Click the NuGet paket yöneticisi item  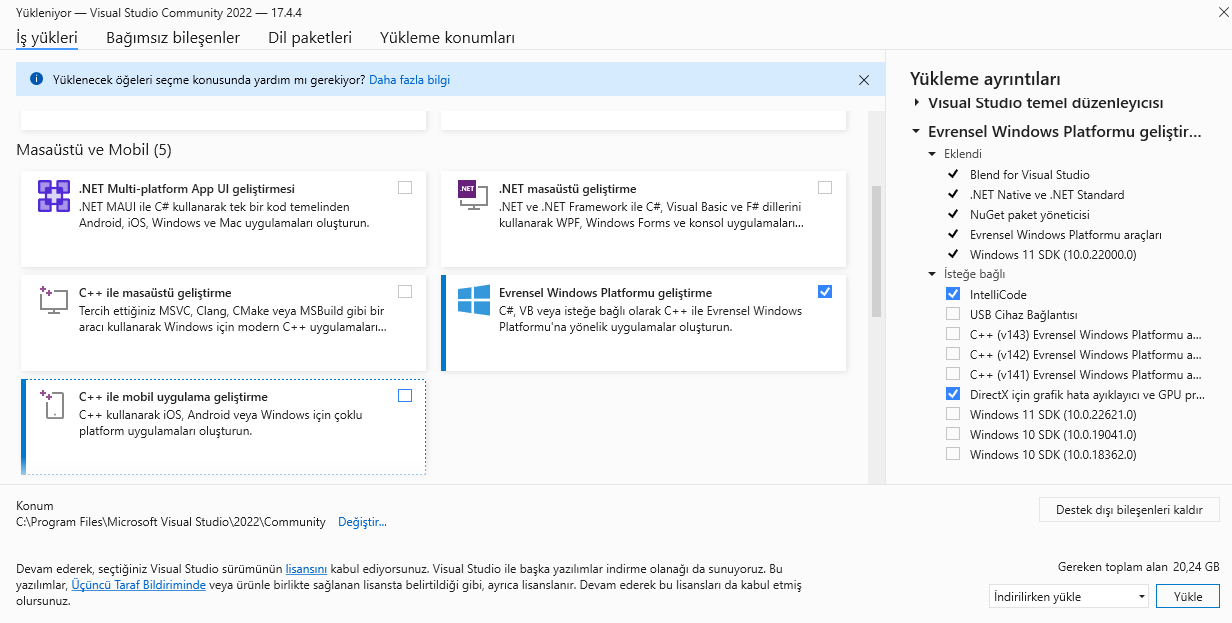click(x=1030, y=214)
